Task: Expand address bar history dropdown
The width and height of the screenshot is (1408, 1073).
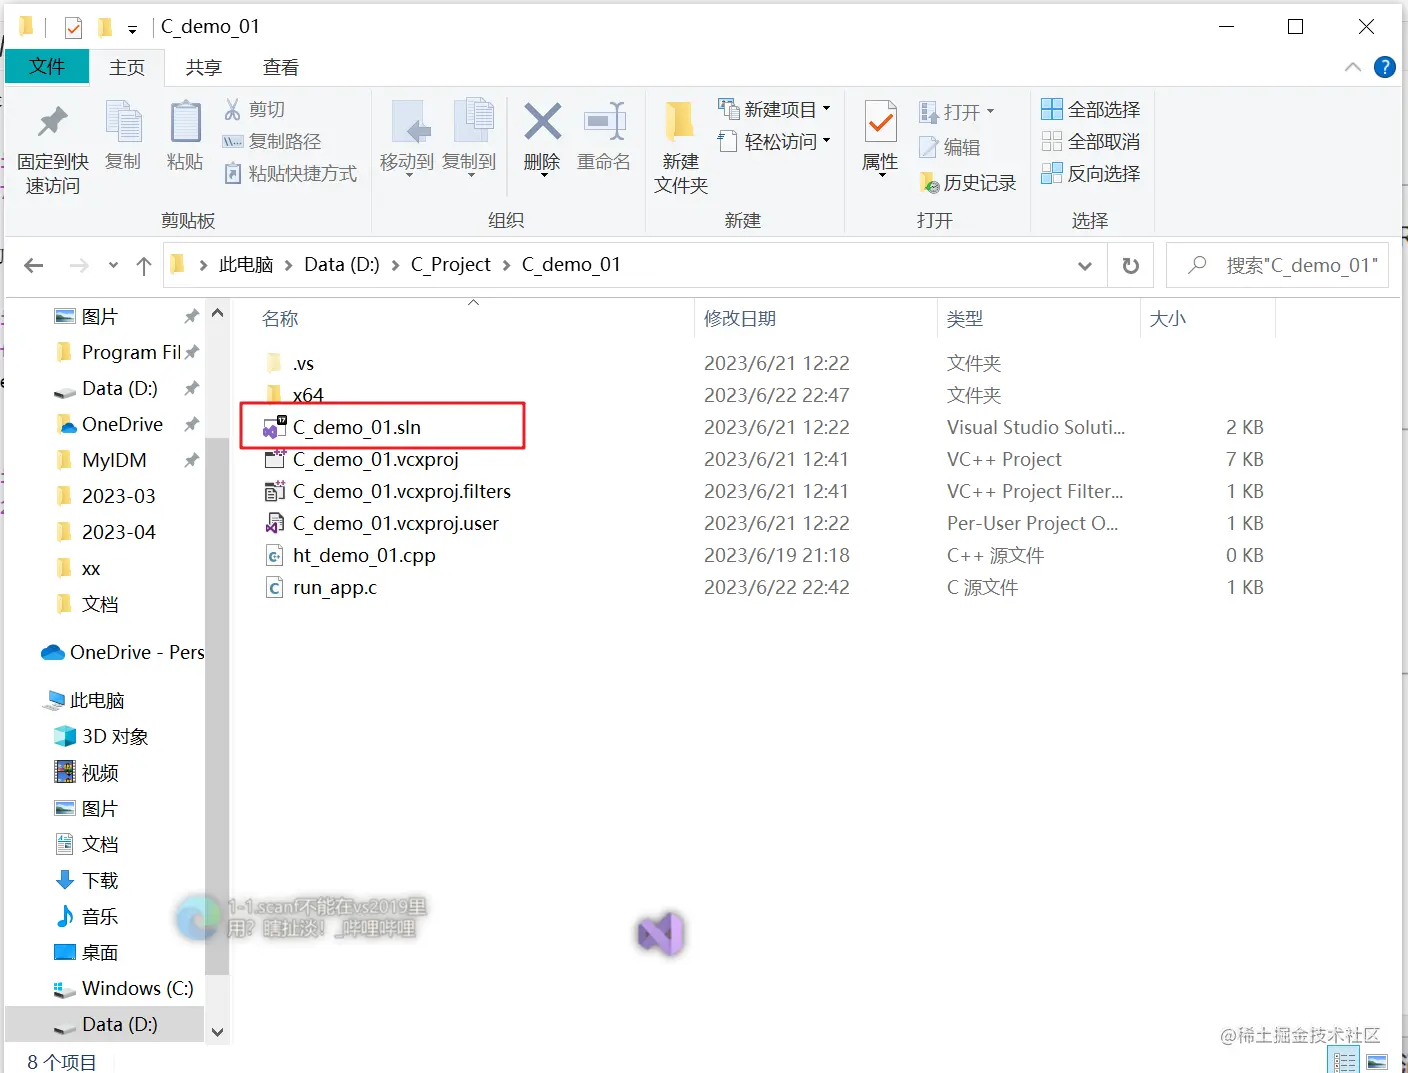Action: coord(1085,265)
